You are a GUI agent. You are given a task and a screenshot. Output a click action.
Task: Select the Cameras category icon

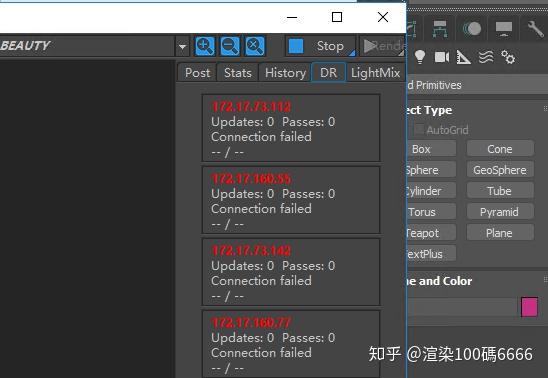(442, 57)
